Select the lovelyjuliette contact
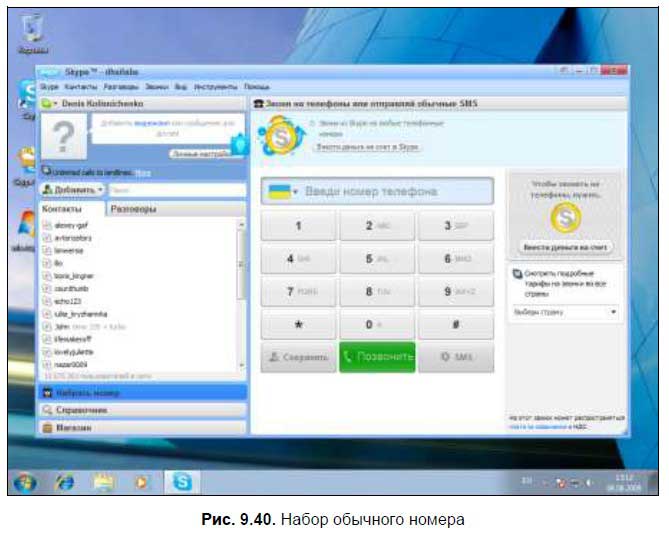The height and width of the screenshot is (535, 669). (x=74, y=352)
